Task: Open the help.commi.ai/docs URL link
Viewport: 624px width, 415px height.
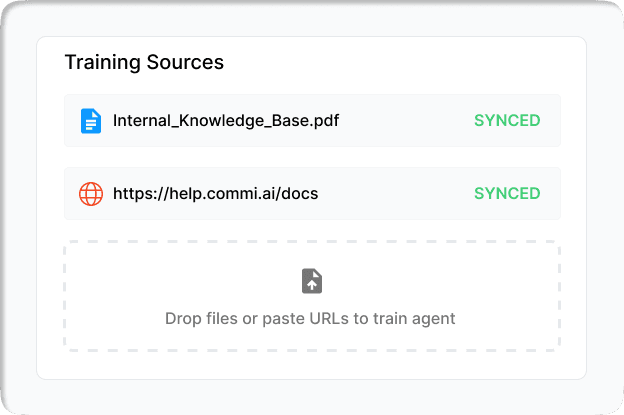Action: coord(215,193)
